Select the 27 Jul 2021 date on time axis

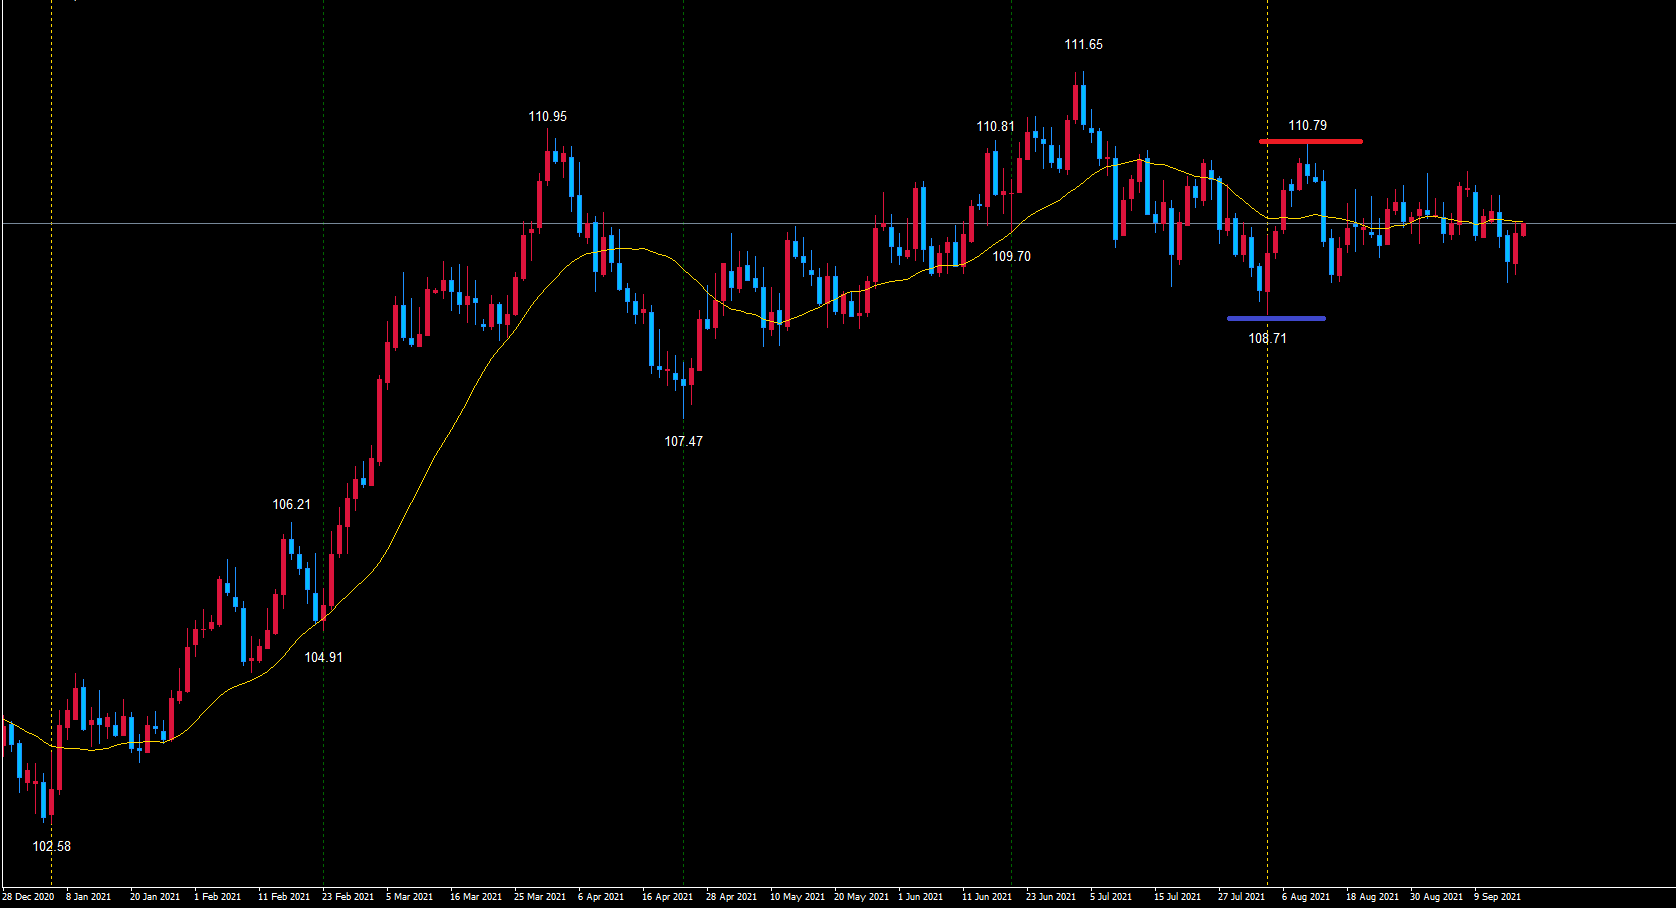(x=1241, y=897)
